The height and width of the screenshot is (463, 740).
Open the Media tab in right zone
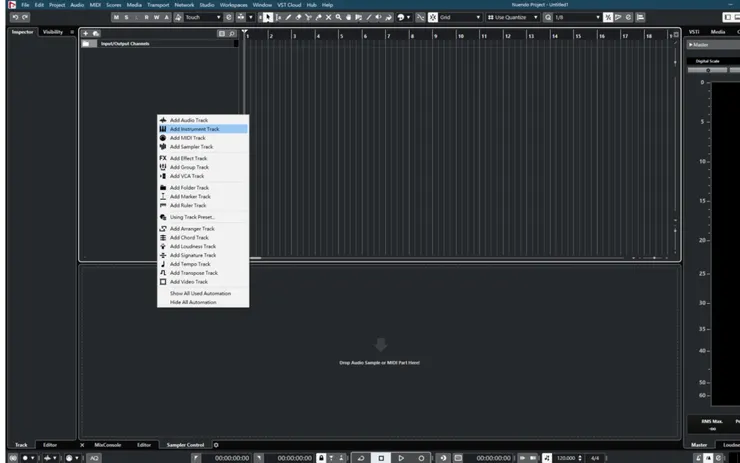(x=718, y=32)
